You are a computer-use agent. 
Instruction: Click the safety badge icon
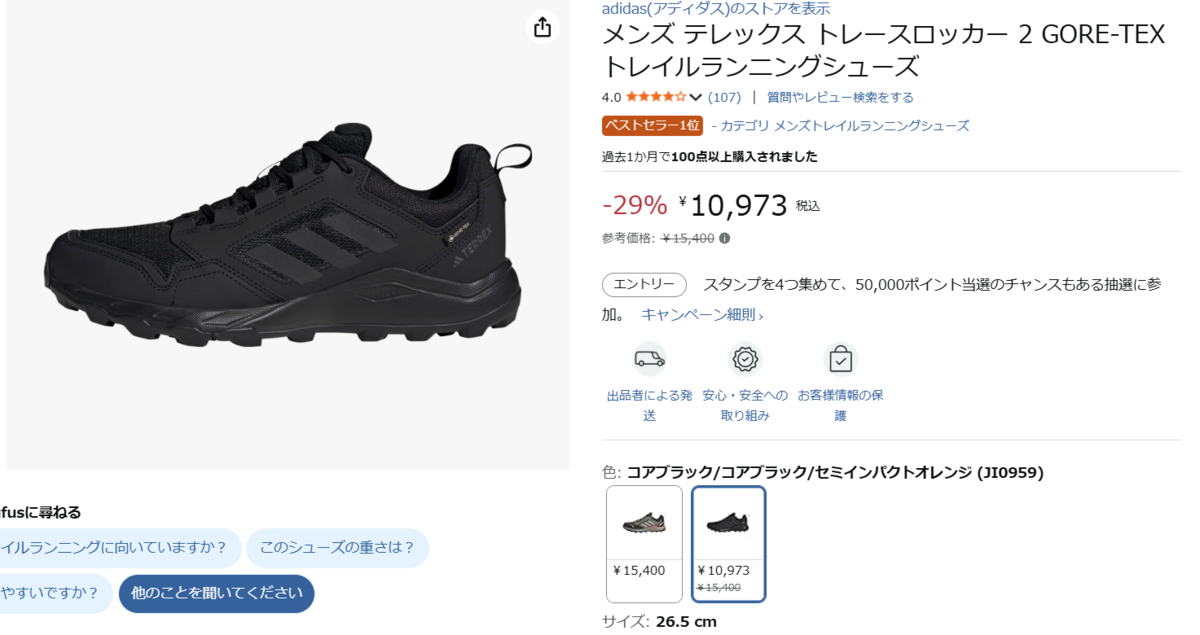745,358
